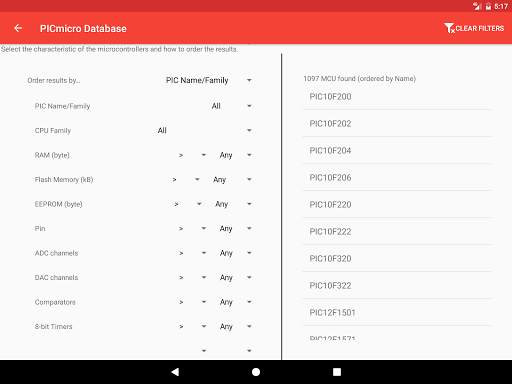Open Comparators value dropdown
The image size is (512, 384).
(235, 302)
